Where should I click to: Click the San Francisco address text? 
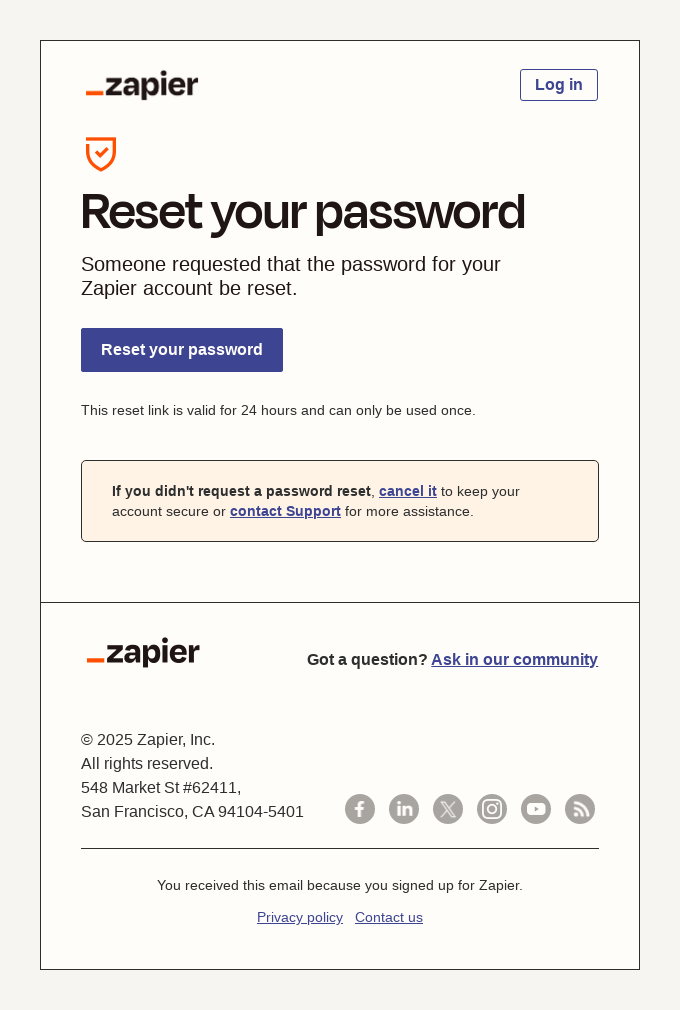[192, 811]
